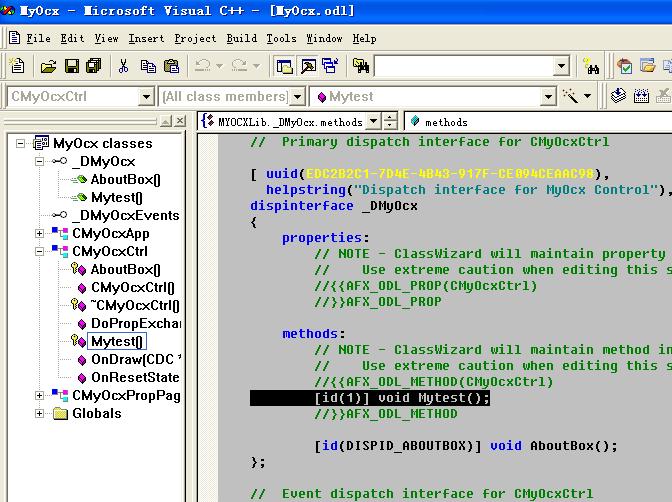The height and width of the screenshot is (502, 672).
Task: Click the New Text File toolbar icon
Action: [17, 66]
